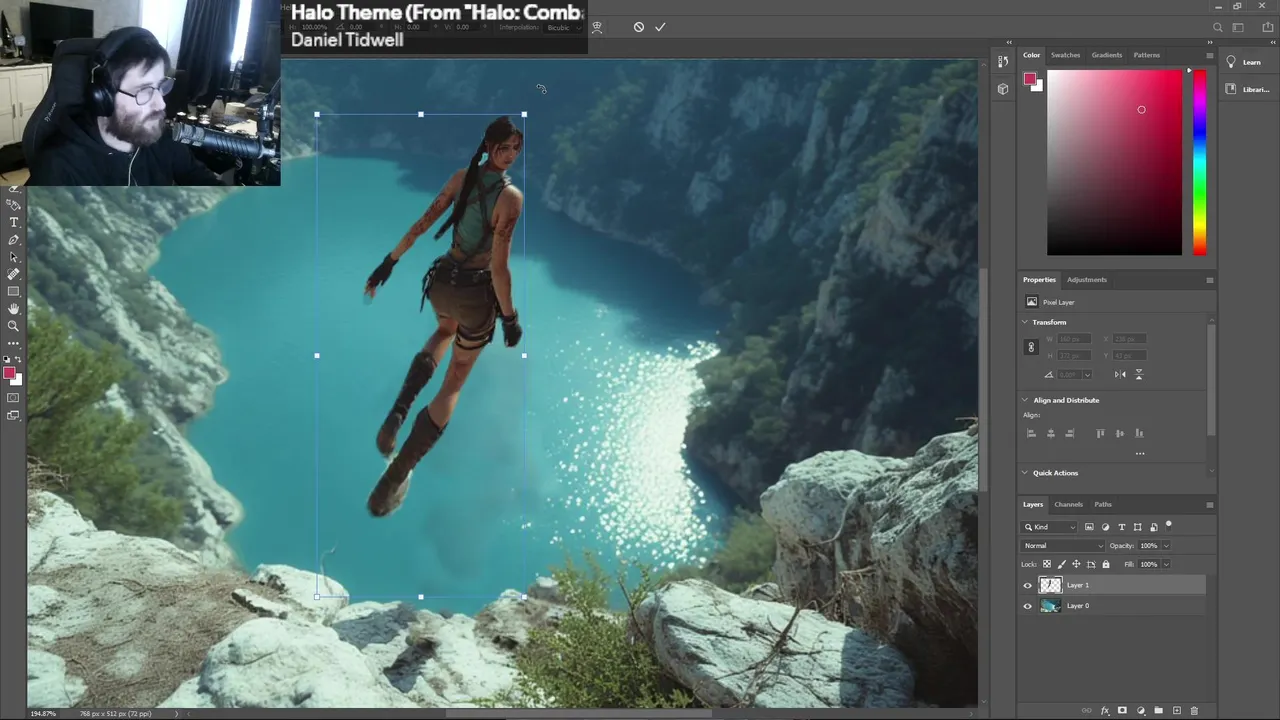Expand the Quick Actions section
1280x720 pixels.
coord(1025,473)
